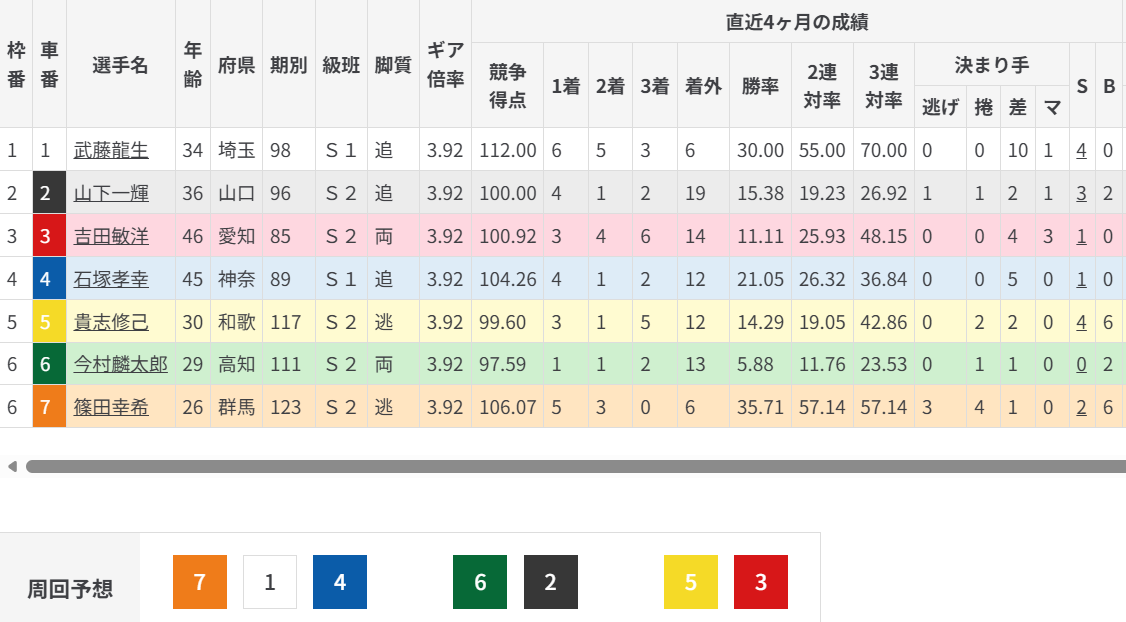This screenshot has height=622, width=1126.
Task: Click green number 6 badge in lap prediction
Action: click(x=480, y=582)
